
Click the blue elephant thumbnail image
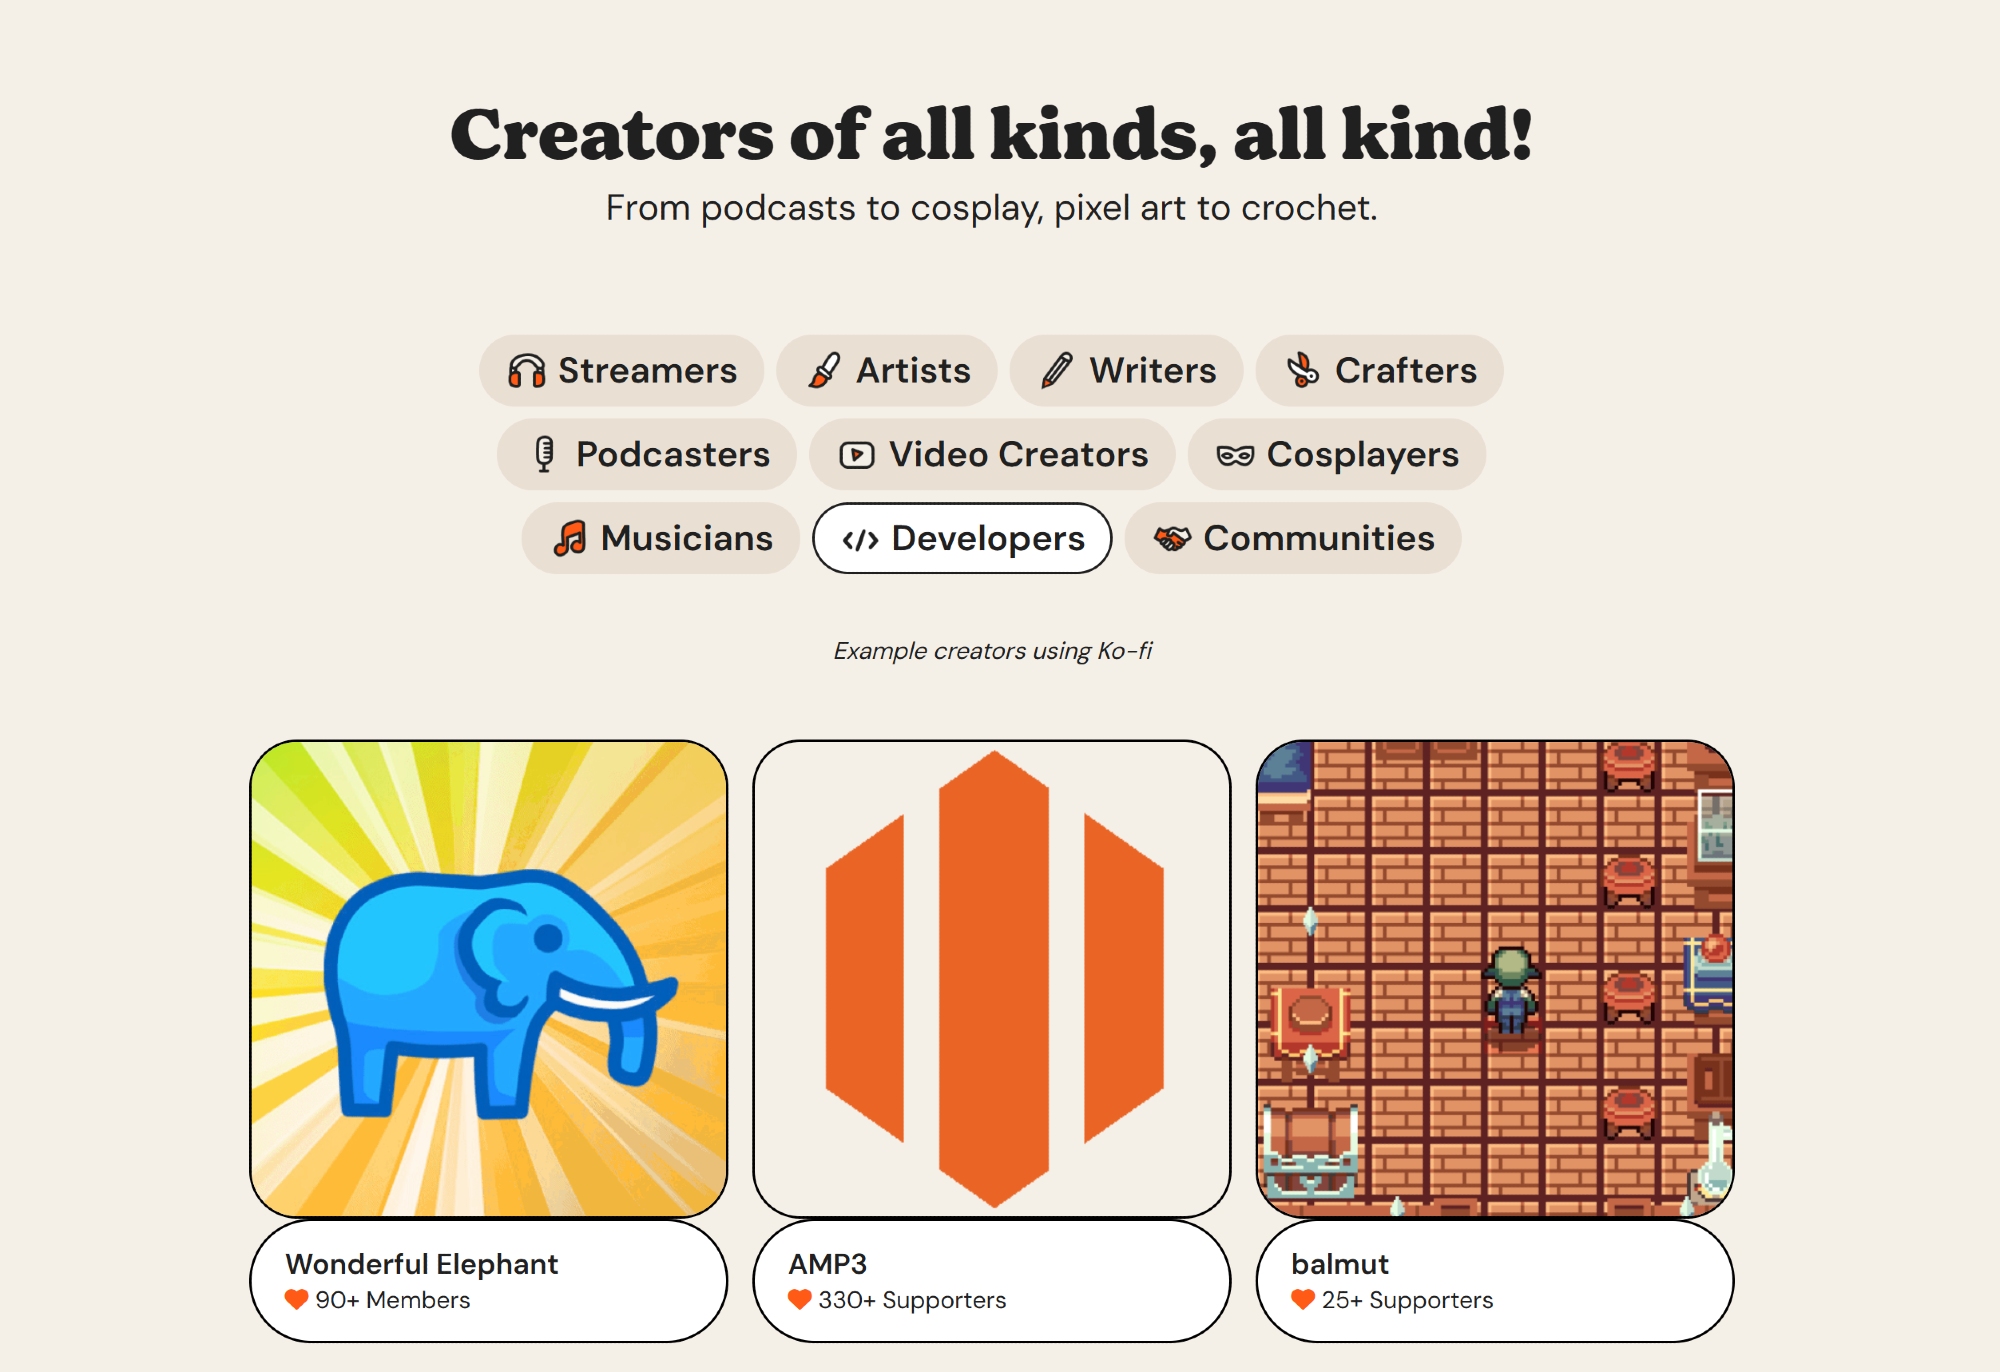(x=489, y=979)
